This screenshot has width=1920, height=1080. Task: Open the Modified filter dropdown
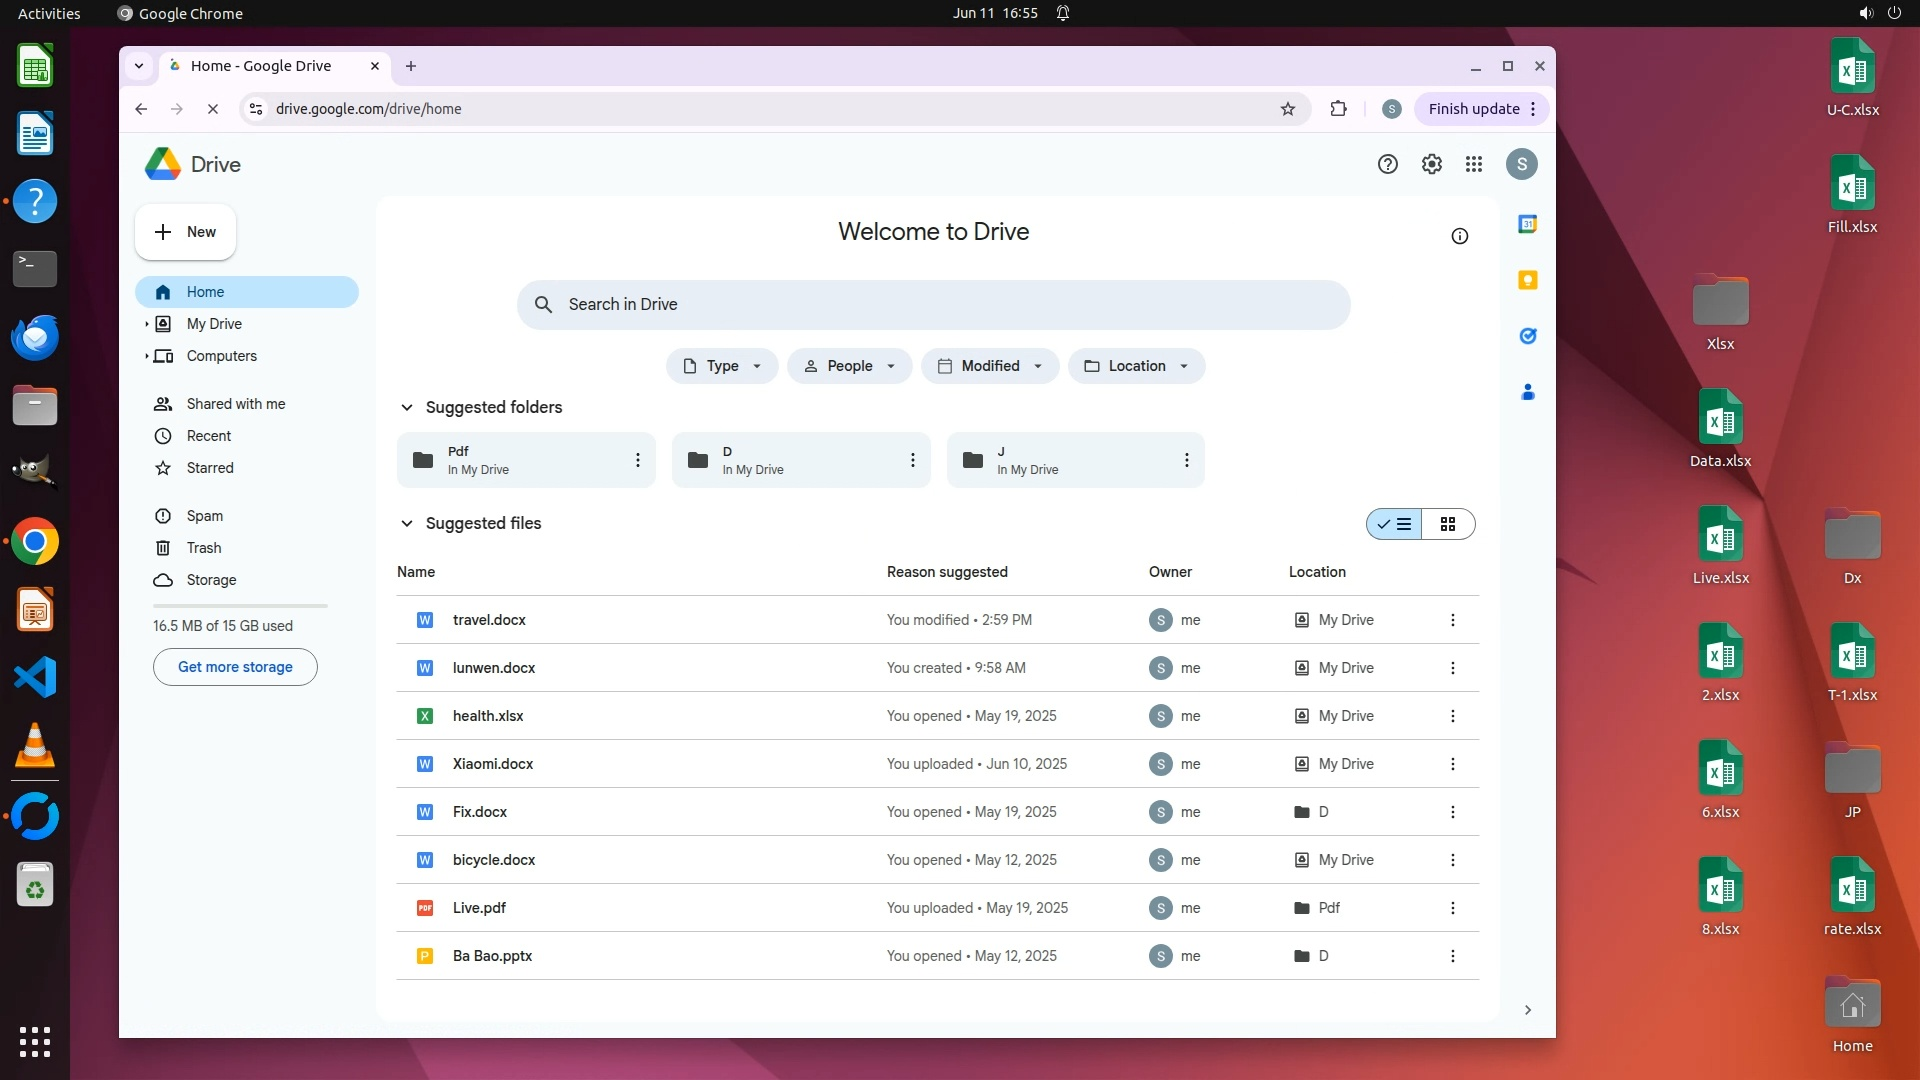coord(990,366)
